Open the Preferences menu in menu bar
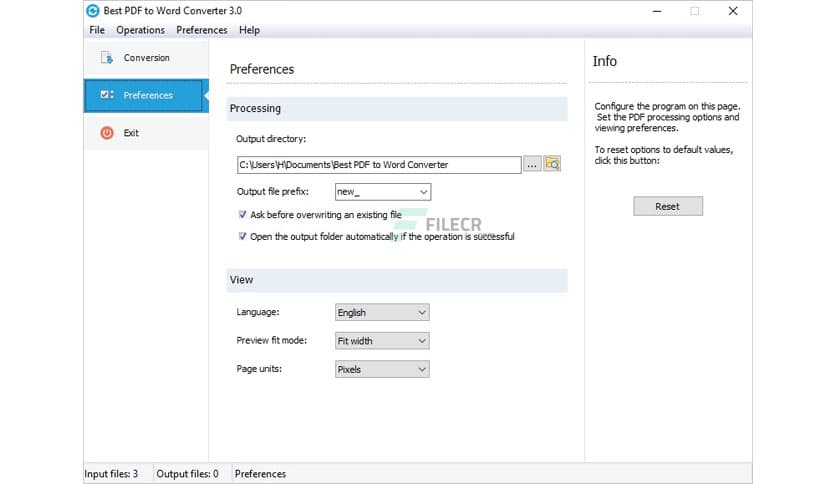Viewport: 836px width, 484px height. coord(202,30)
